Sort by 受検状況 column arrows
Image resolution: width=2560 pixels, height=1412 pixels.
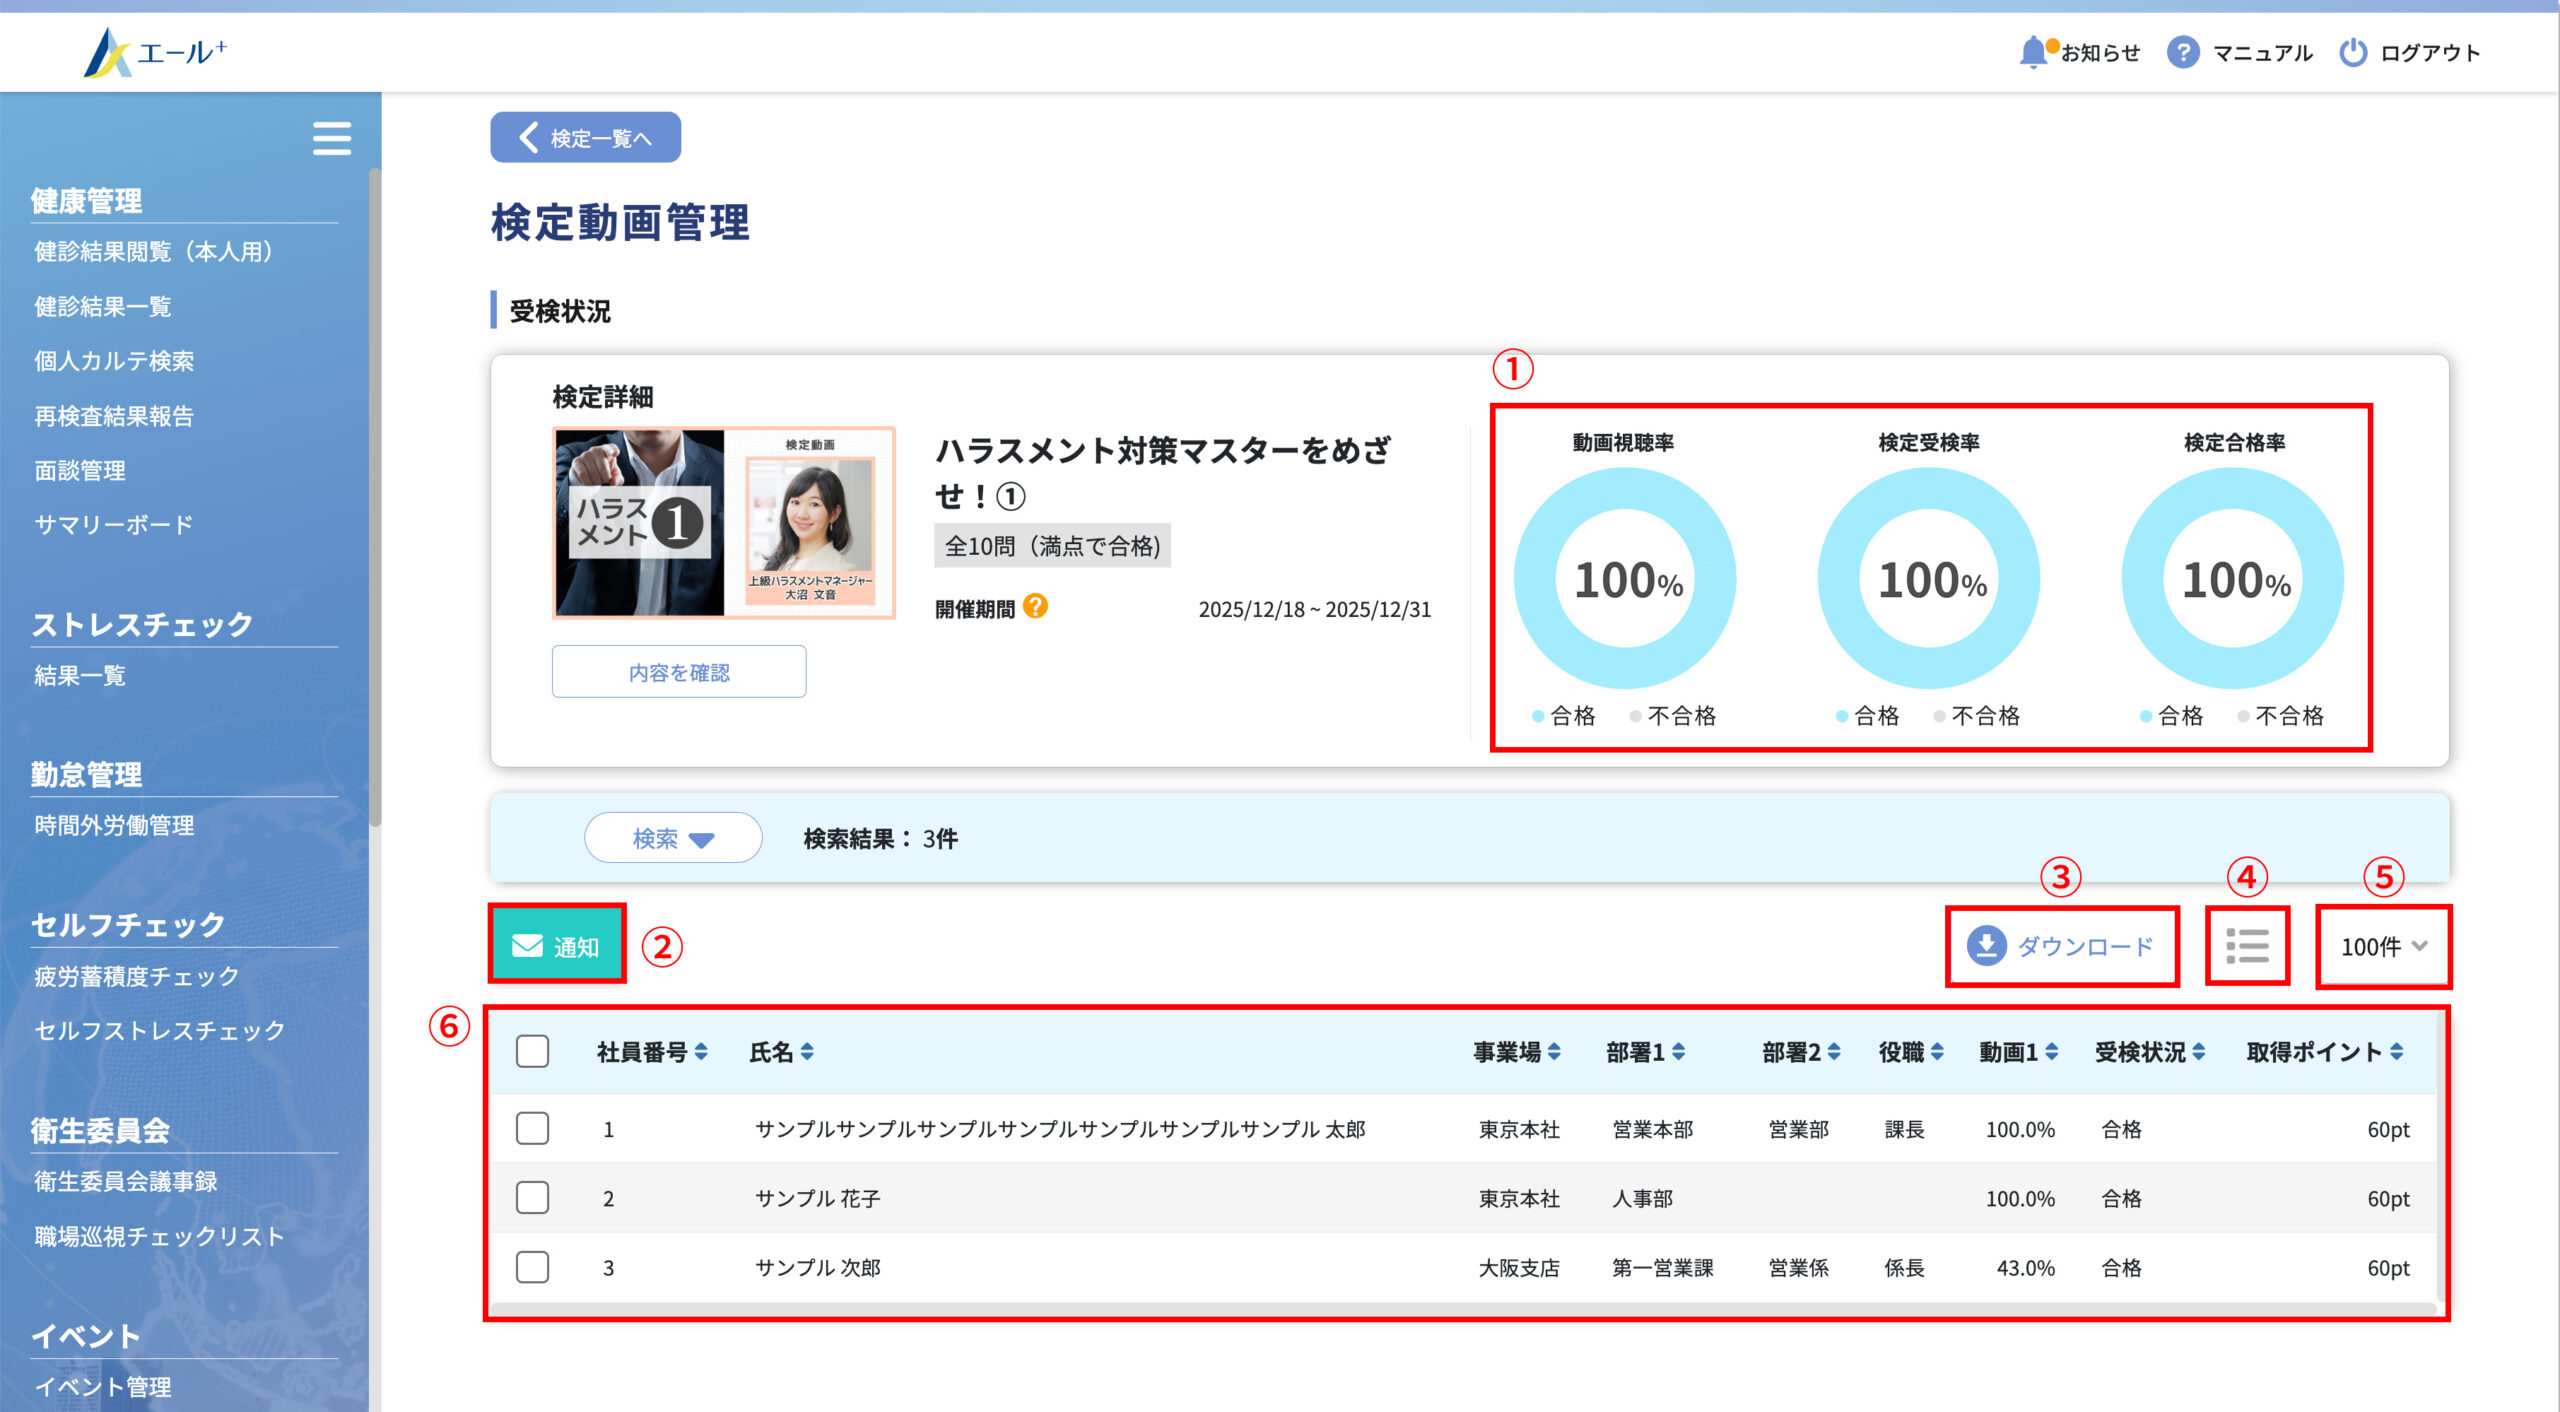(2199, 1051)
